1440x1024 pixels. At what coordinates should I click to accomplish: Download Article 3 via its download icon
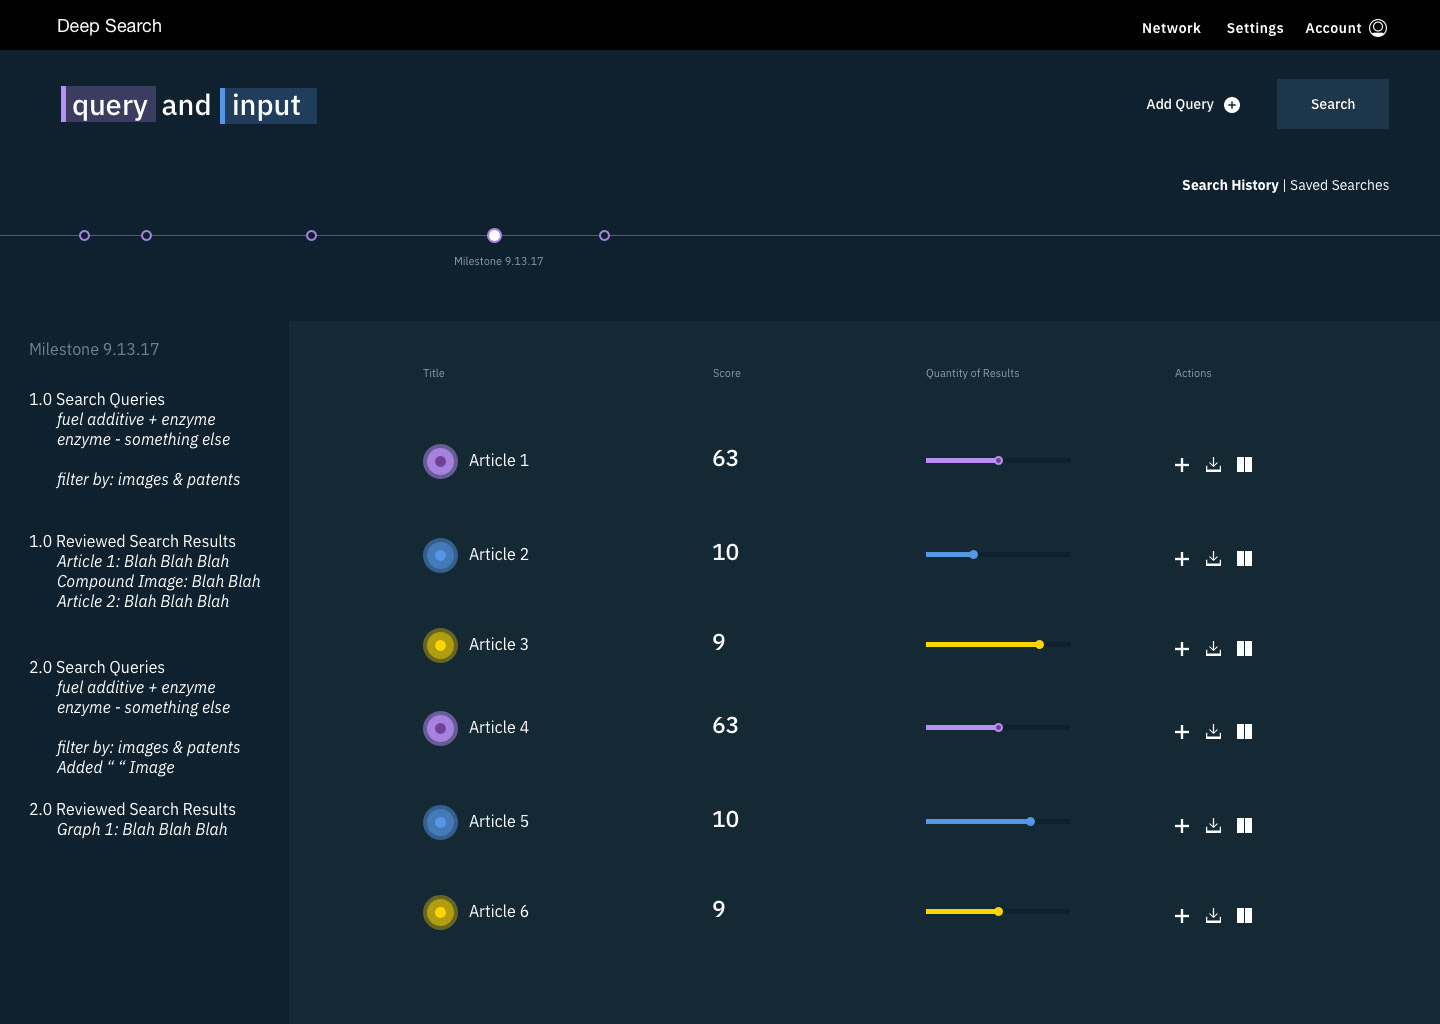[1213, 649]
